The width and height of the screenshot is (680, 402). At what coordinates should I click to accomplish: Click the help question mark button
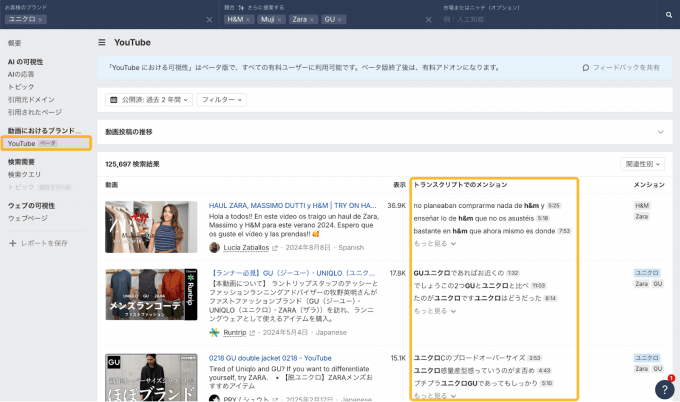click(664, 389)
